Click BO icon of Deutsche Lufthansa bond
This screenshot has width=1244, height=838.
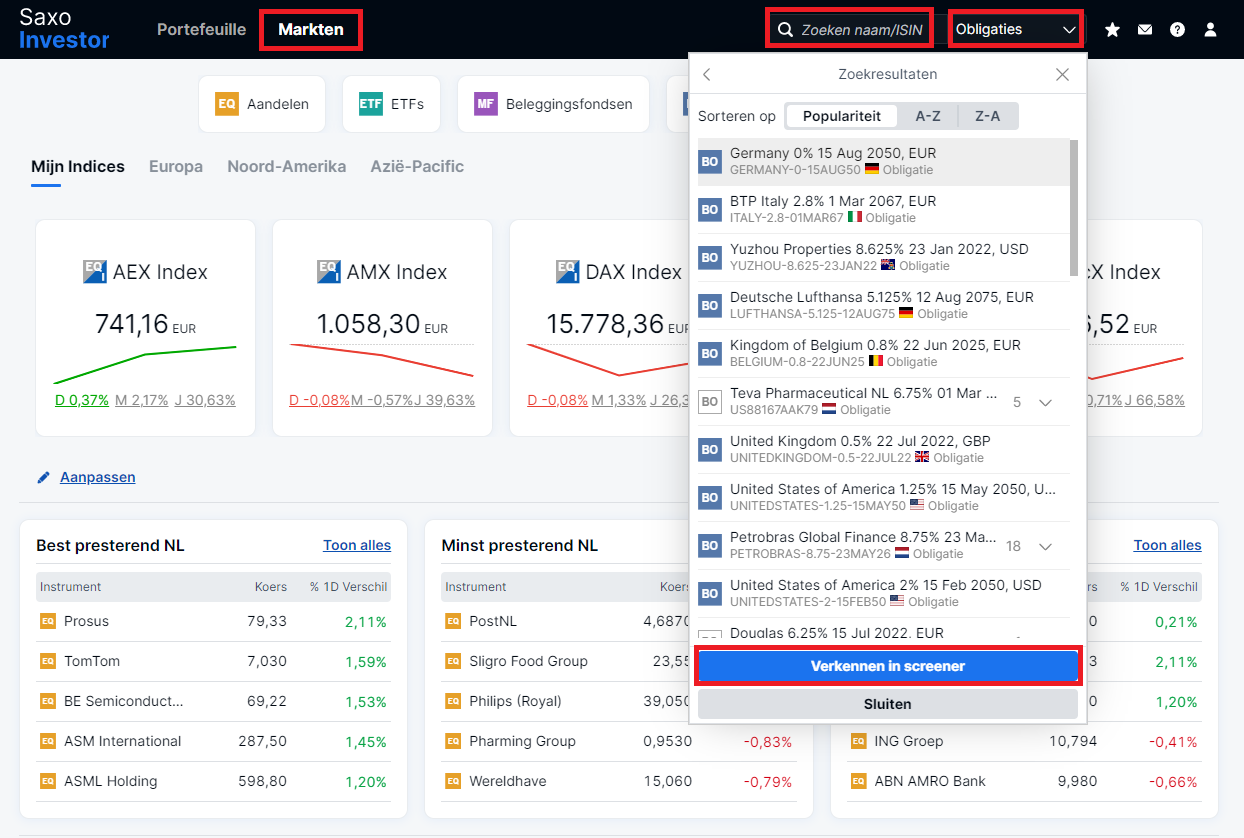(x=710, y=305)
